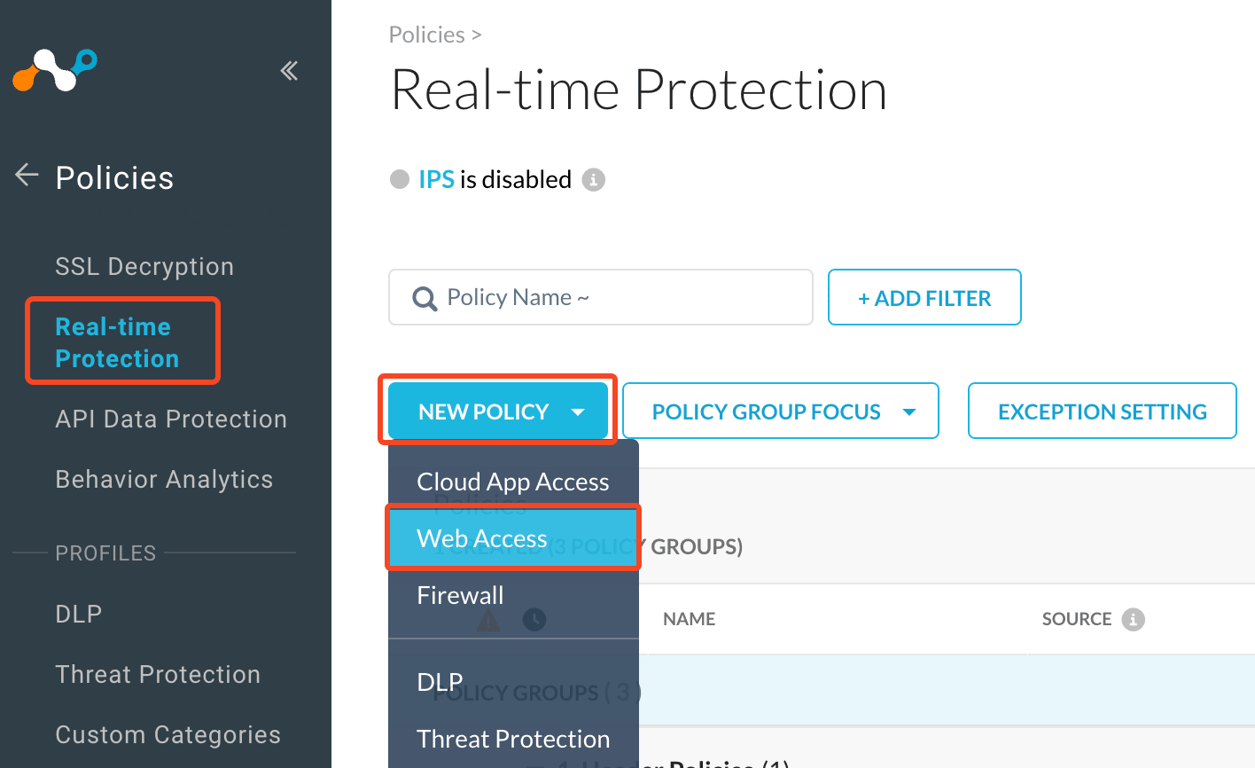Go back using the Policies arrow
1255x768 pixels.
[26, 177]
